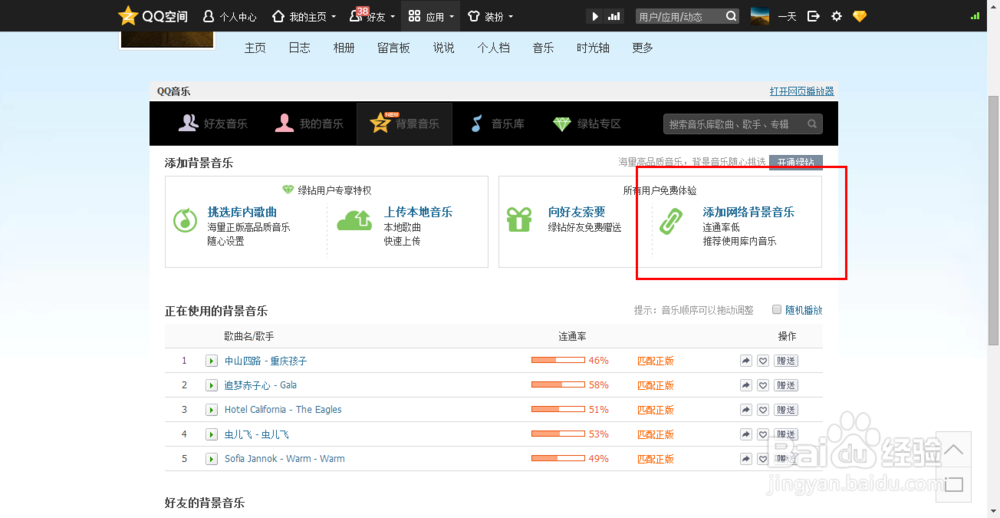The width and height of the screenshot is (1000, 518).
Task: Click the logout arrow icon in the top bar
Action: tap(813, 16)
